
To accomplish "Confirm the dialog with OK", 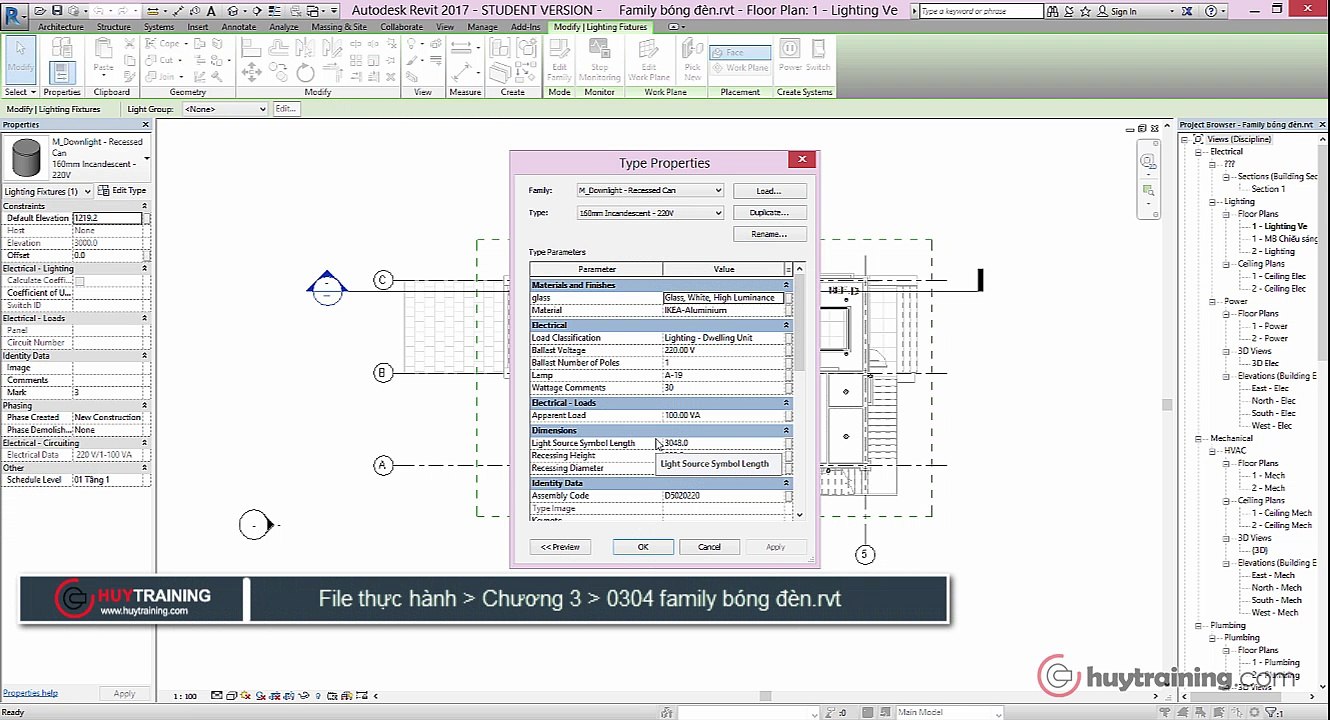I will point(643,547).
